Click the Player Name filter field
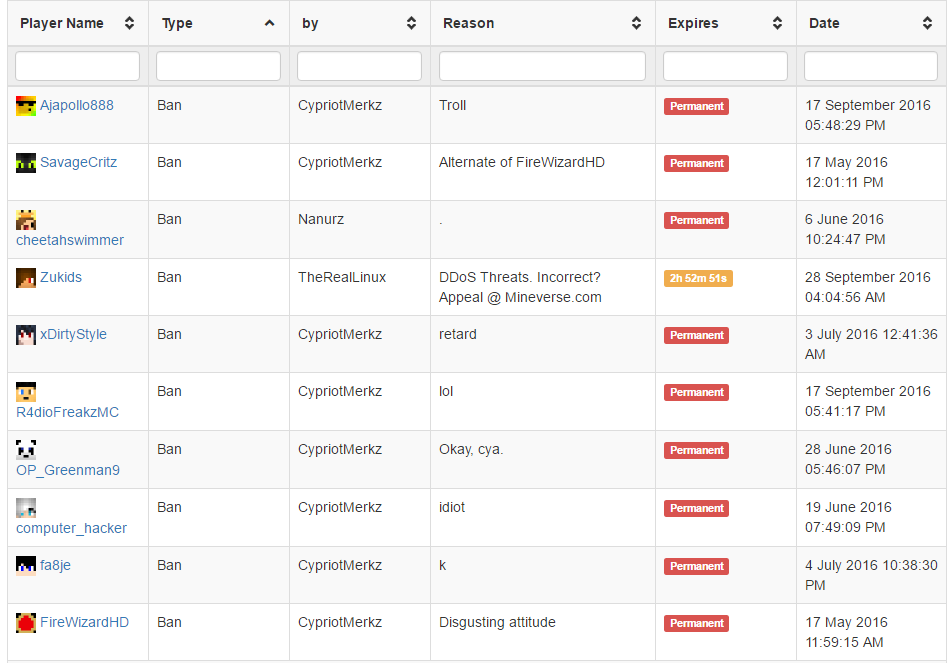The height and width of the screenshot is (663, 951). (x=78, y=66)
